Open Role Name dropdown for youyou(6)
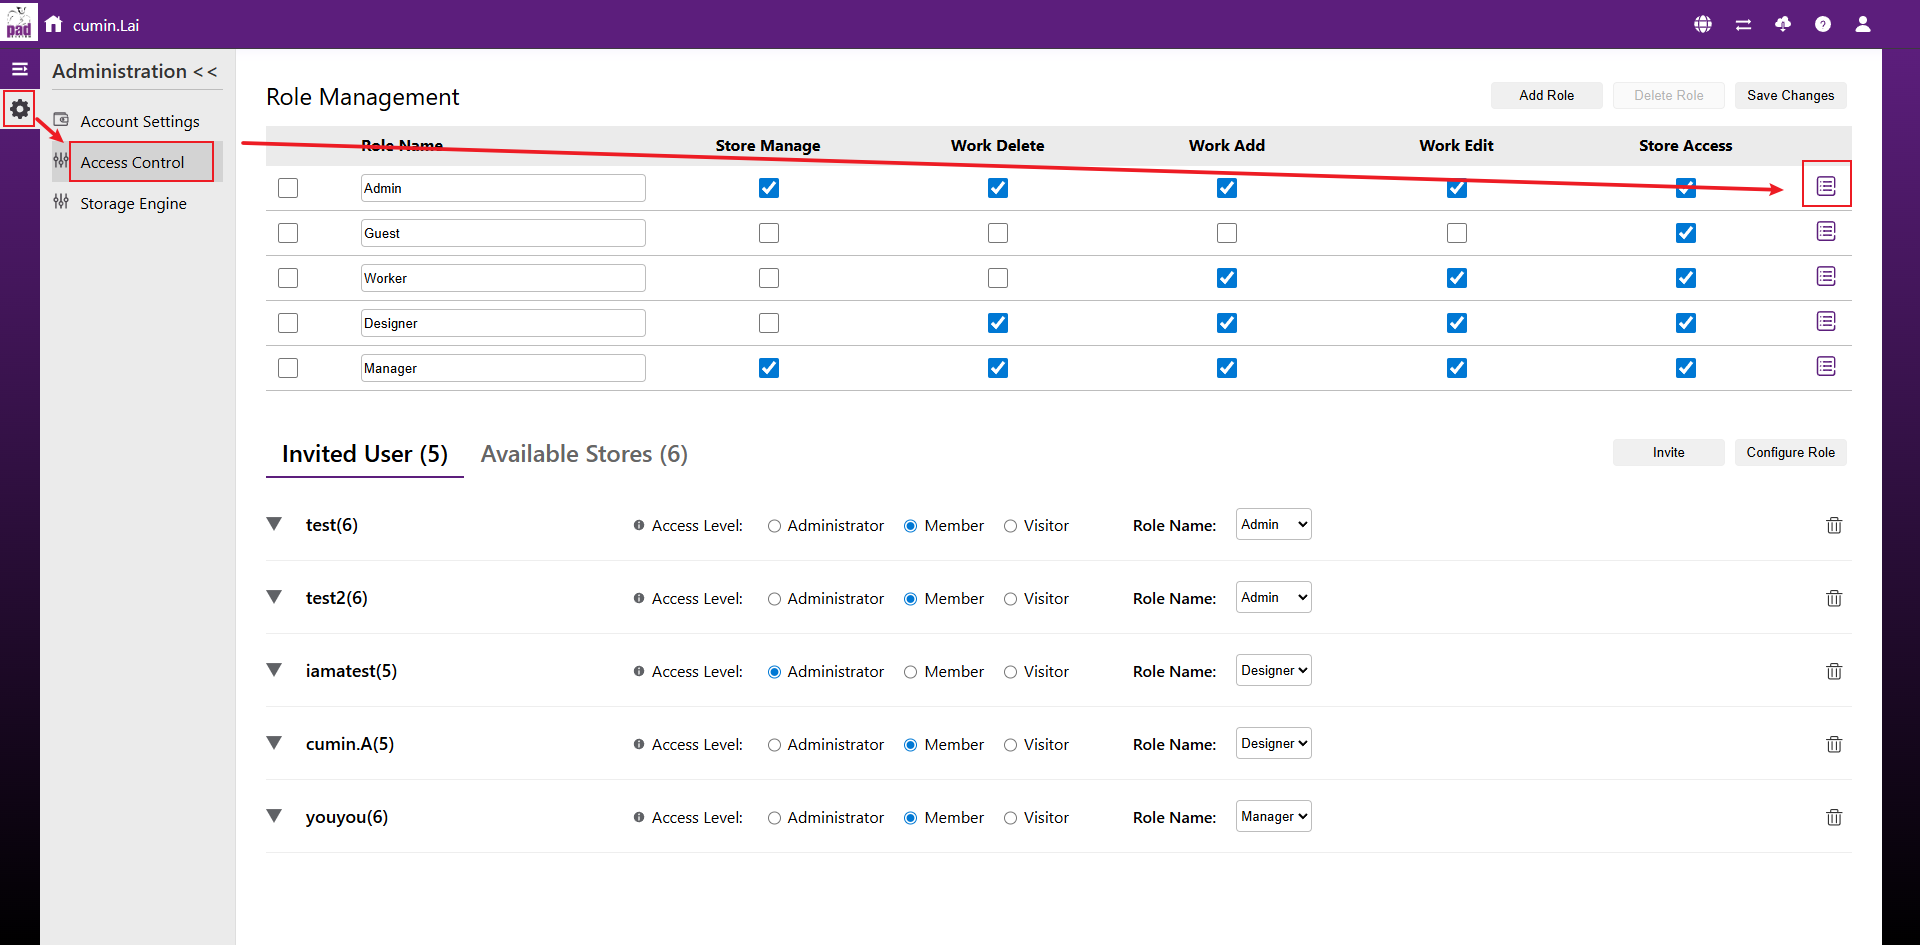1920x945 pixels. pyautogui.click(x=1273, y=816)
